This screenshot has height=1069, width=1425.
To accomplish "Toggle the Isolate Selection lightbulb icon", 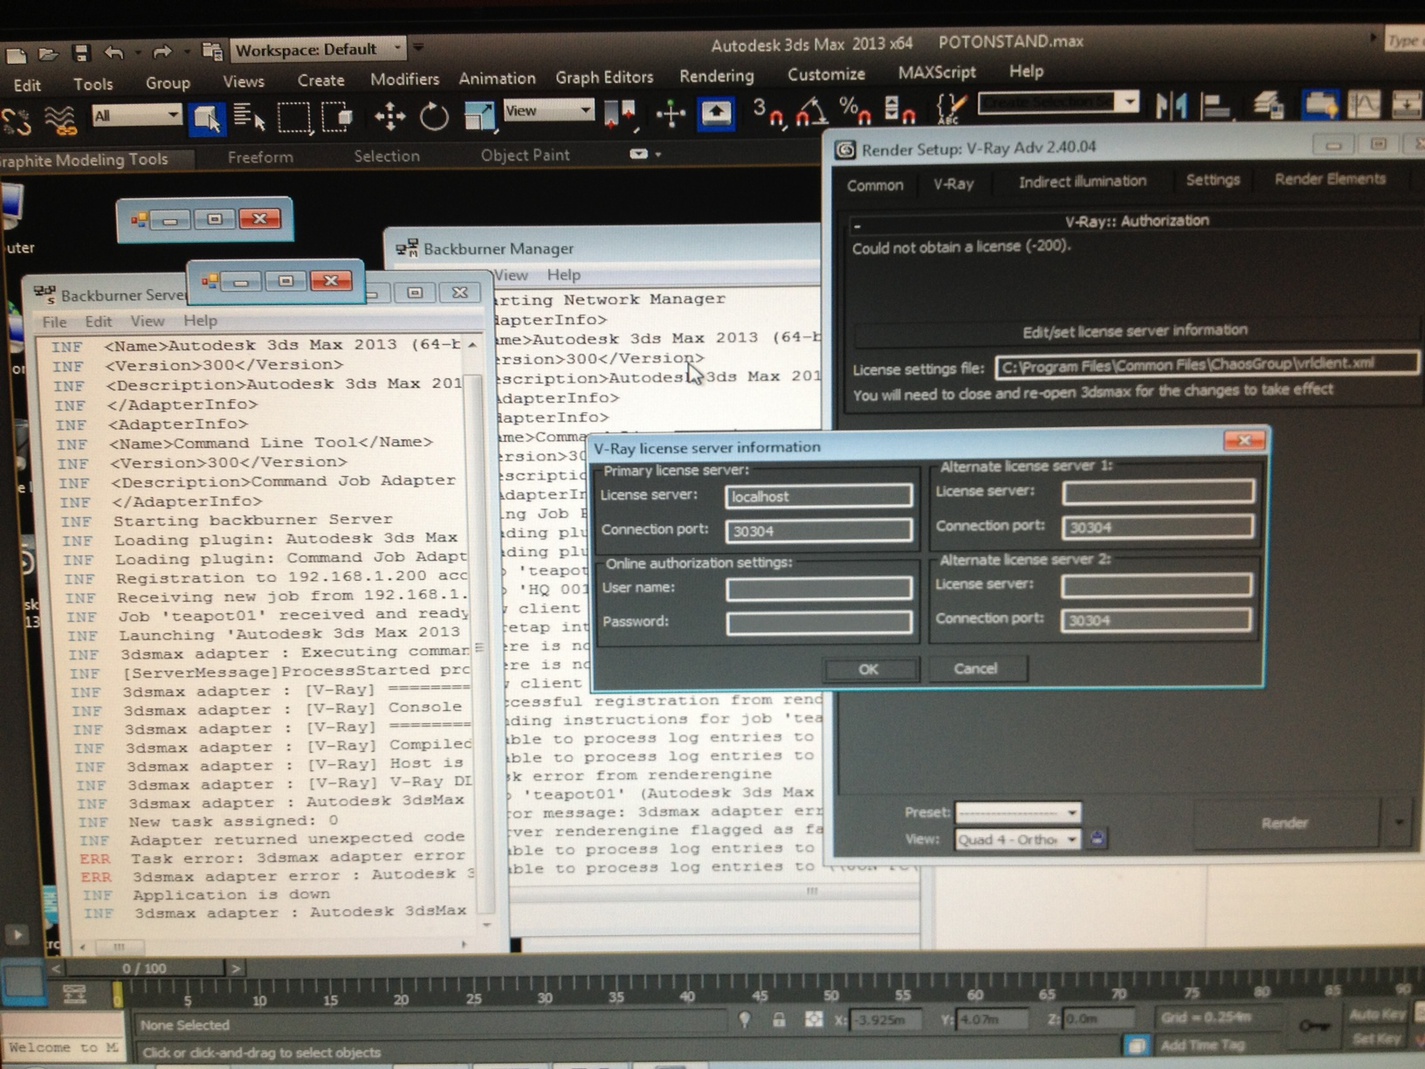I will [x=745, y=1020].
